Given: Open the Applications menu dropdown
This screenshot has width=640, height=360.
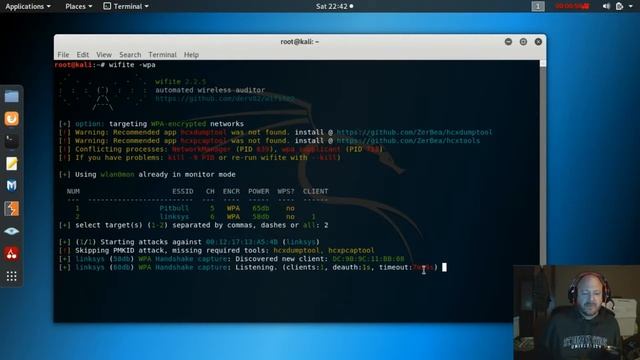Looking at the screenshot, I should tap(28, 6).
